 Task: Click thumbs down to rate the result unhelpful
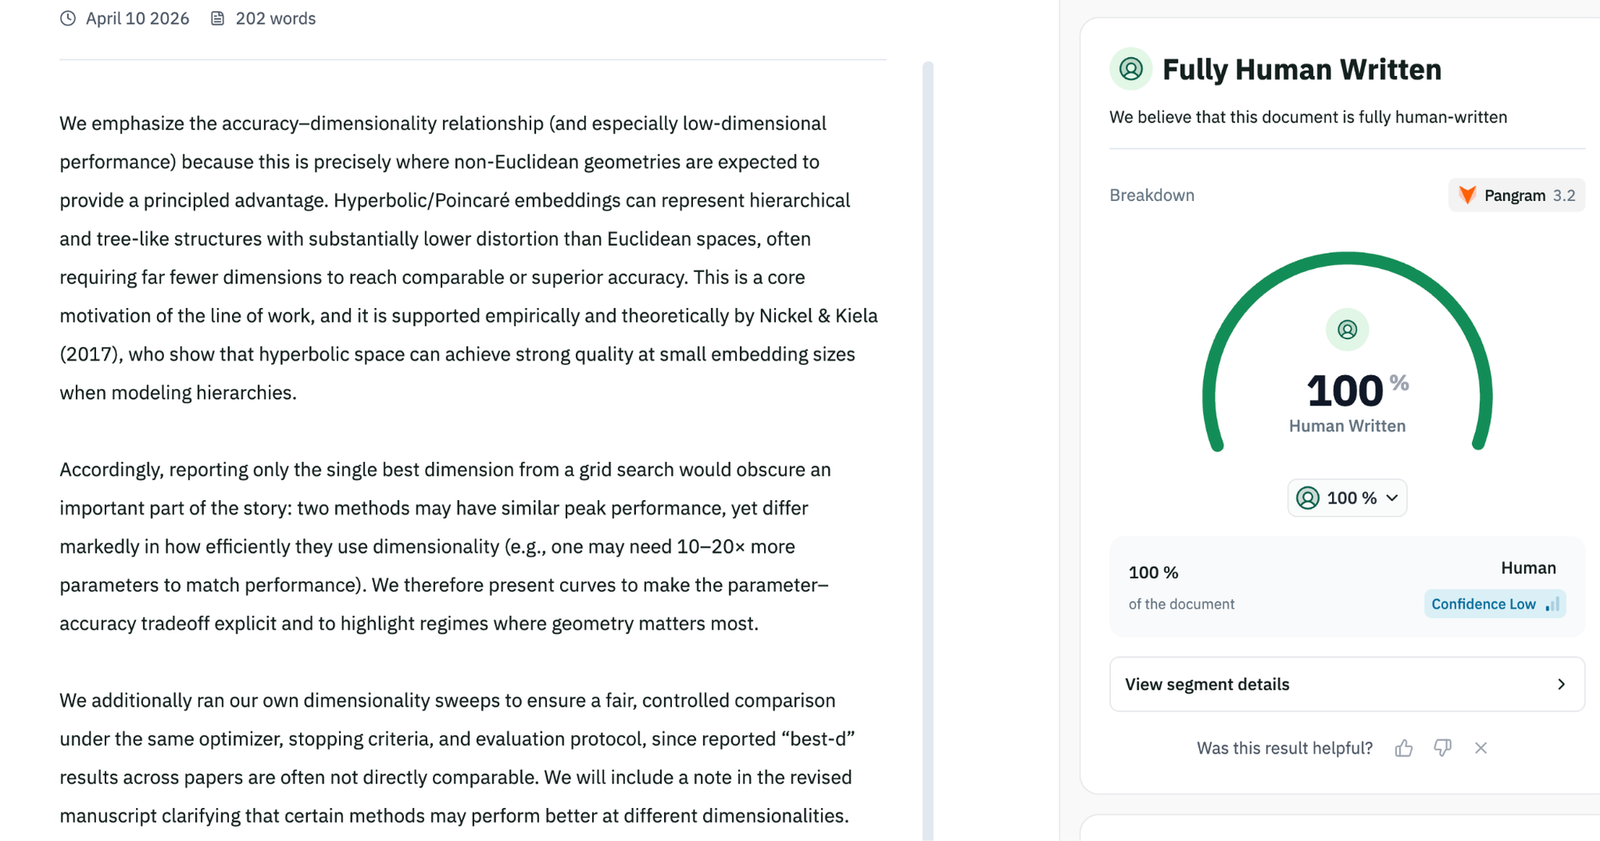pos(1442,748)
